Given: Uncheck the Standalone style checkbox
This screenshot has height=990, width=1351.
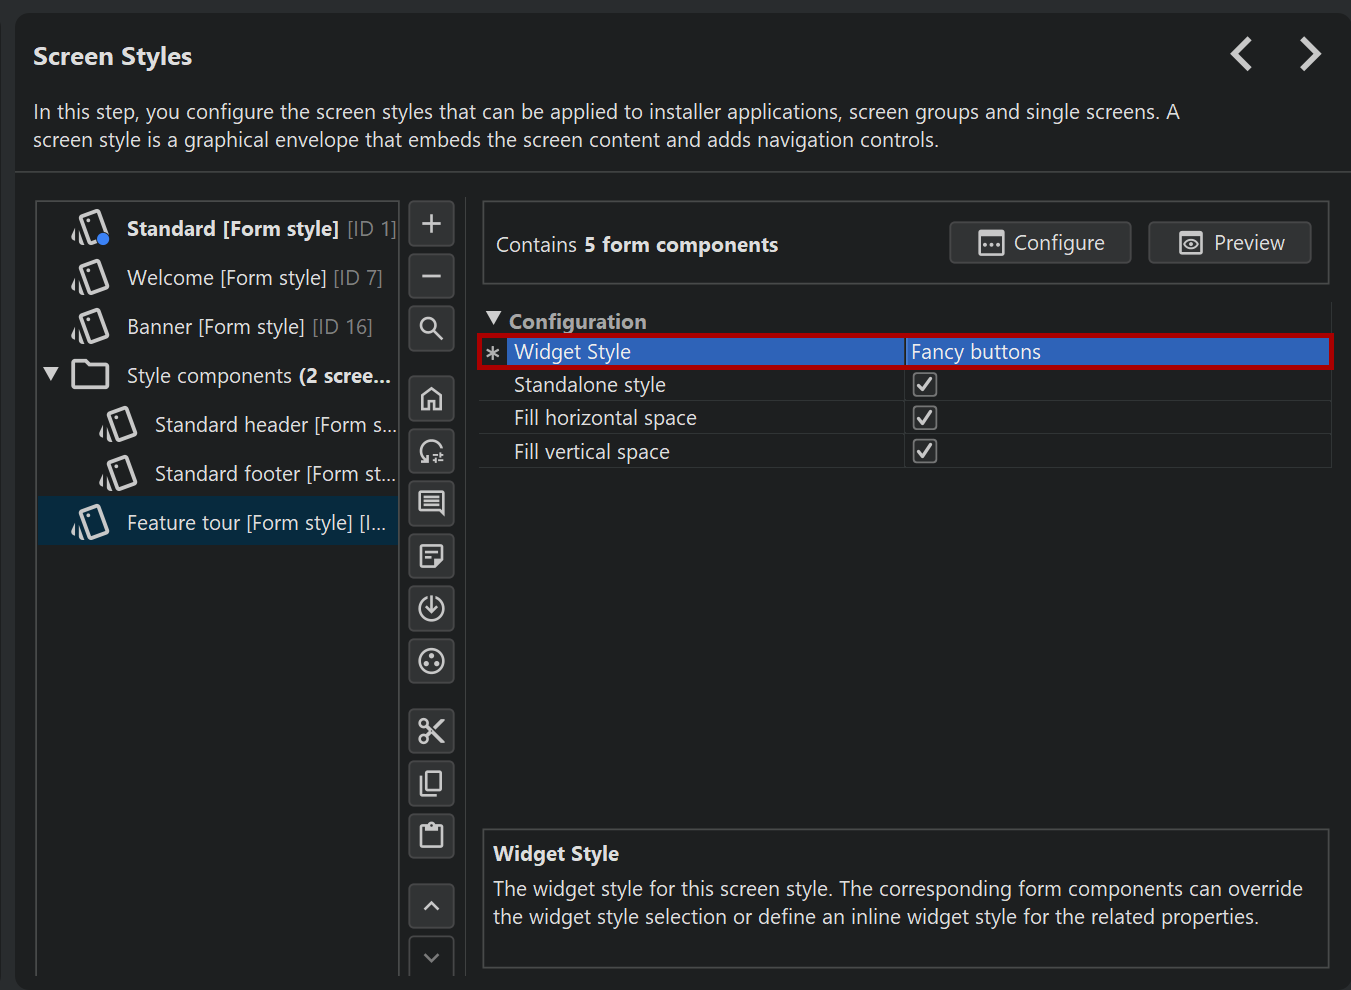Looking at the screenshot, I should pyautogui.click(x=925, y=385).
